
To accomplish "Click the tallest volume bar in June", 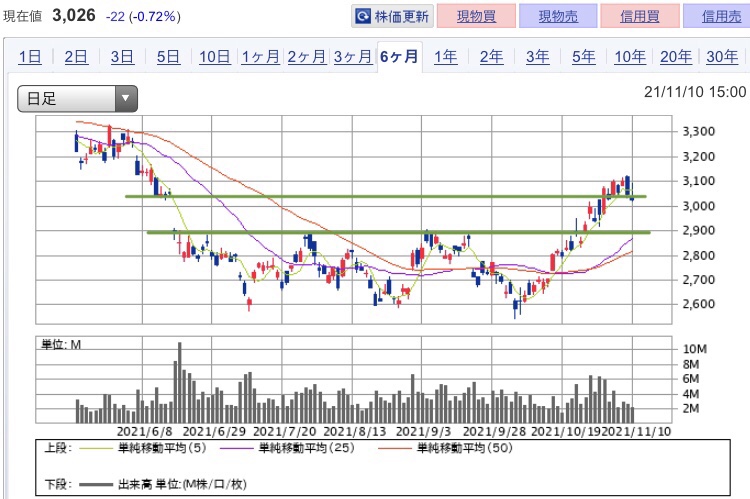I will pos(179,382).
